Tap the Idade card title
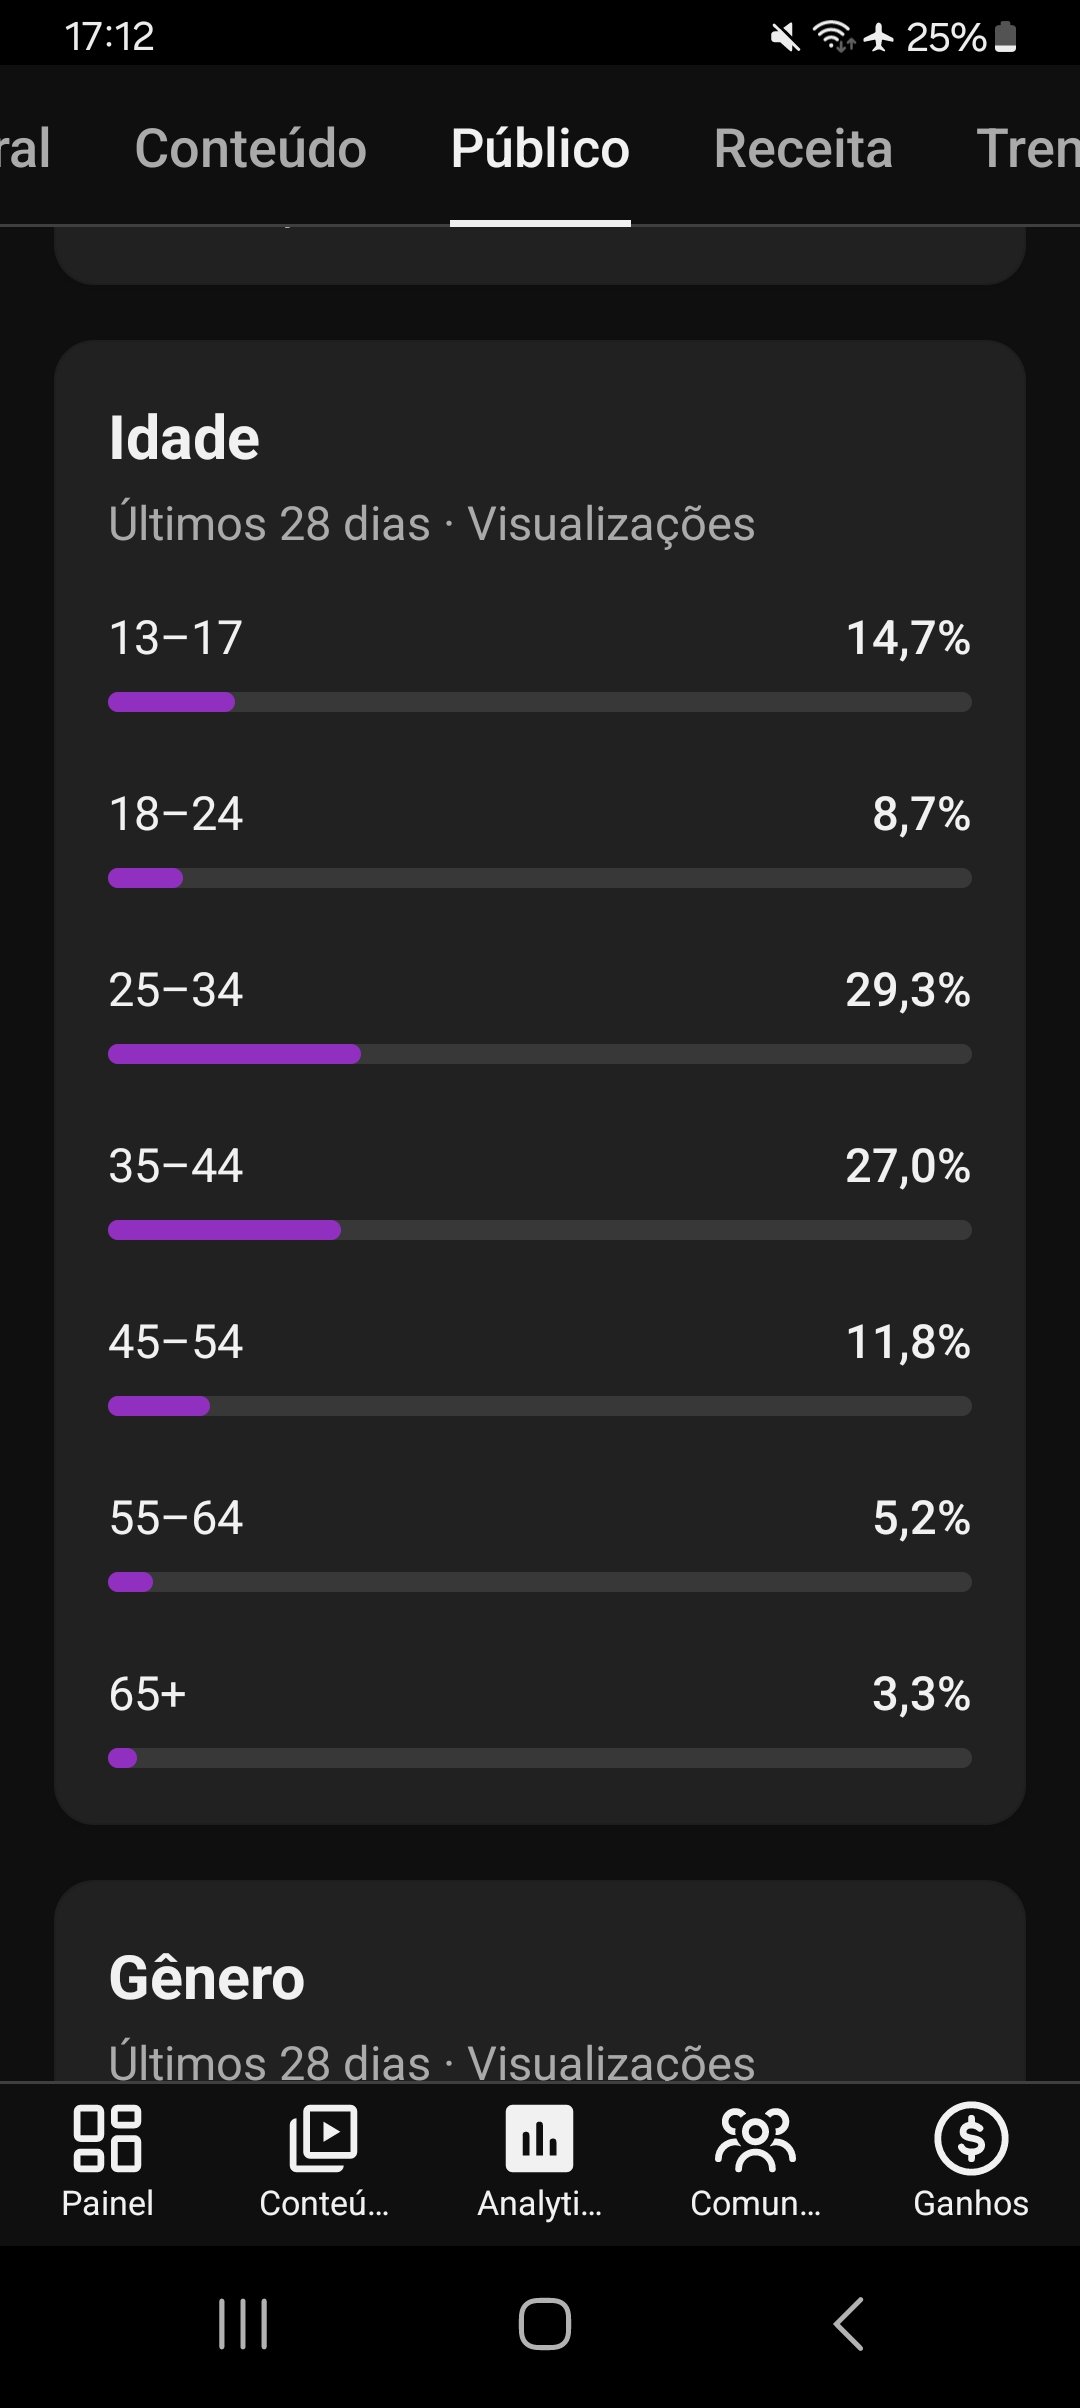 [x=184, y=438]
